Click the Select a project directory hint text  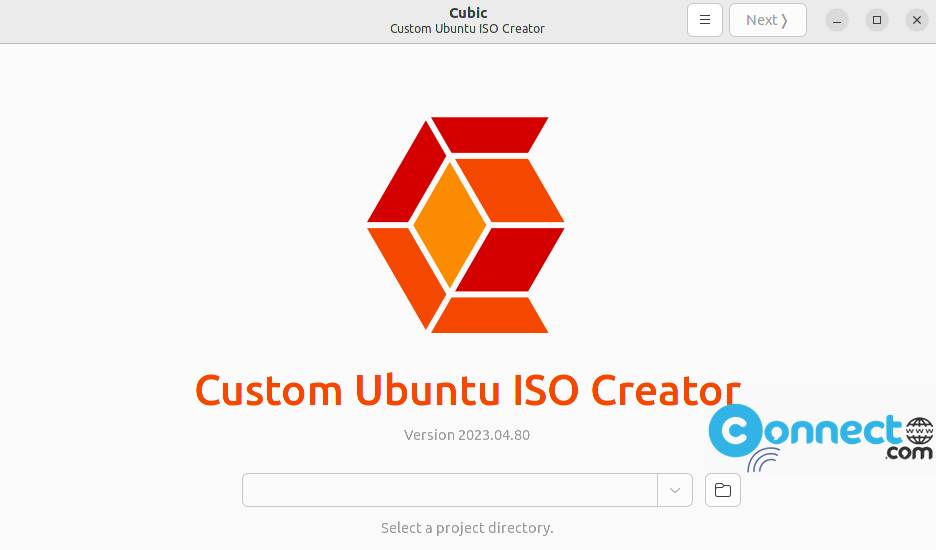tap(467, 528)
